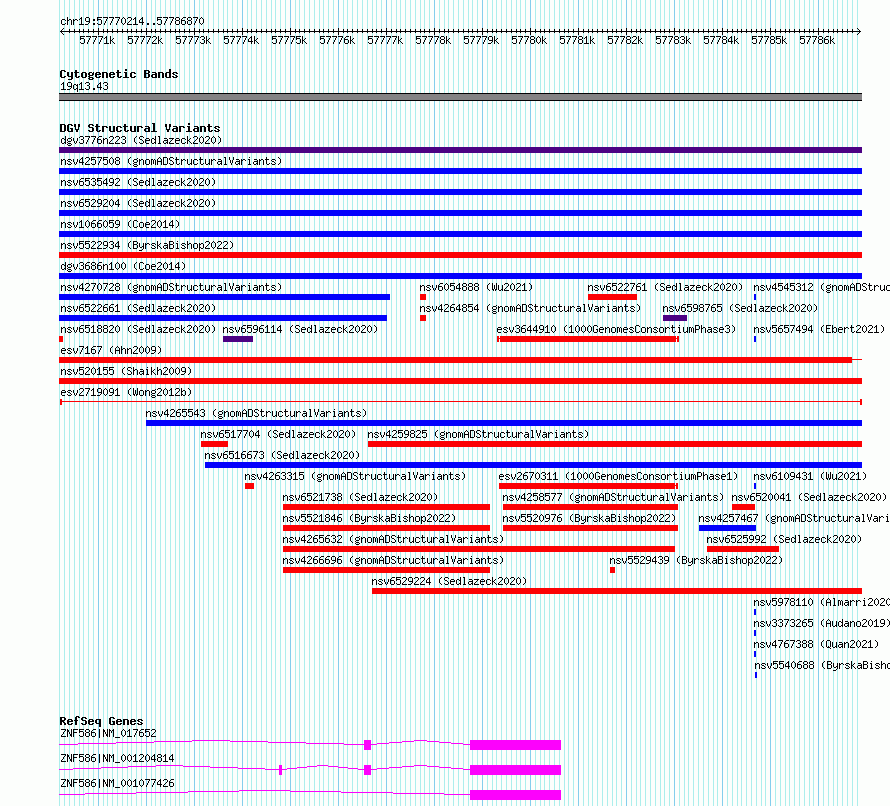890x806 pixels.
Task: Click the nsv520155 (Shaikh2009) label
Action: pyautogui.click(x=126, y=371)
